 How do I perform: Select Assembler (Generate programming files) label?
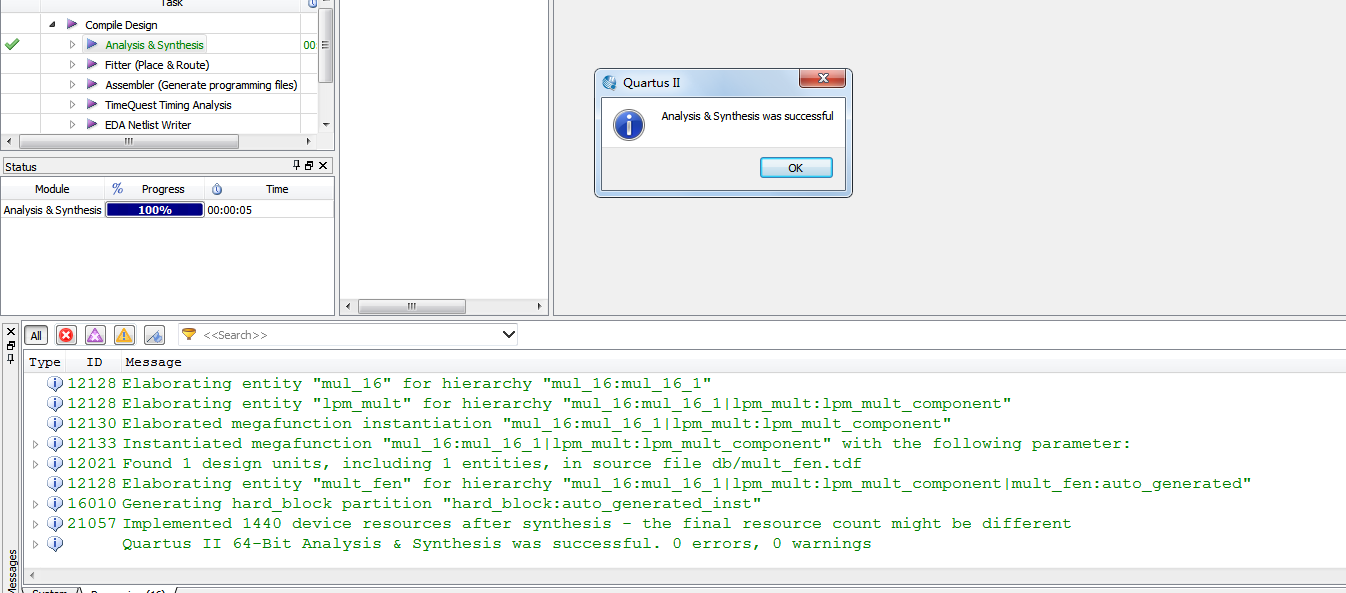click(201, 85)
